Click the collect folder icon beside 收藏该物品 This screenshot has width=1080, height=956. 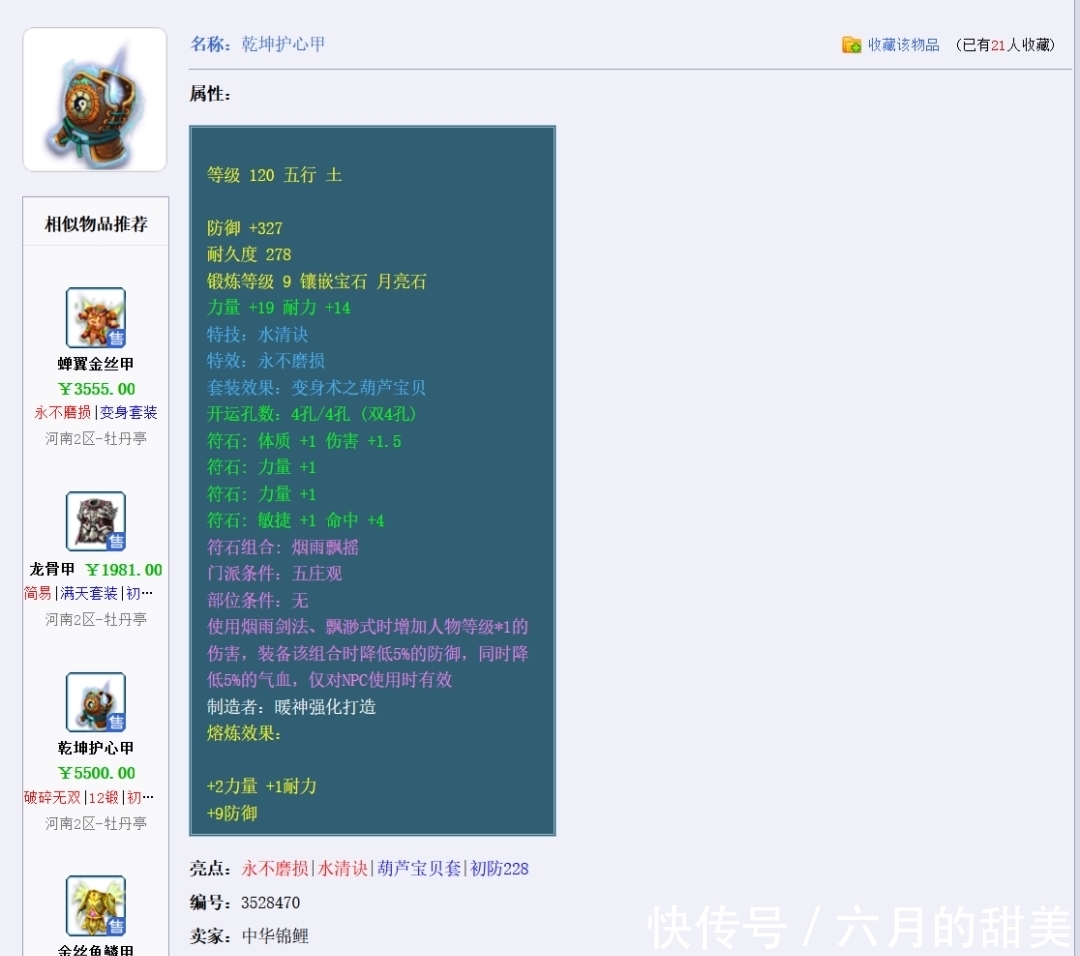pos(849,44)
